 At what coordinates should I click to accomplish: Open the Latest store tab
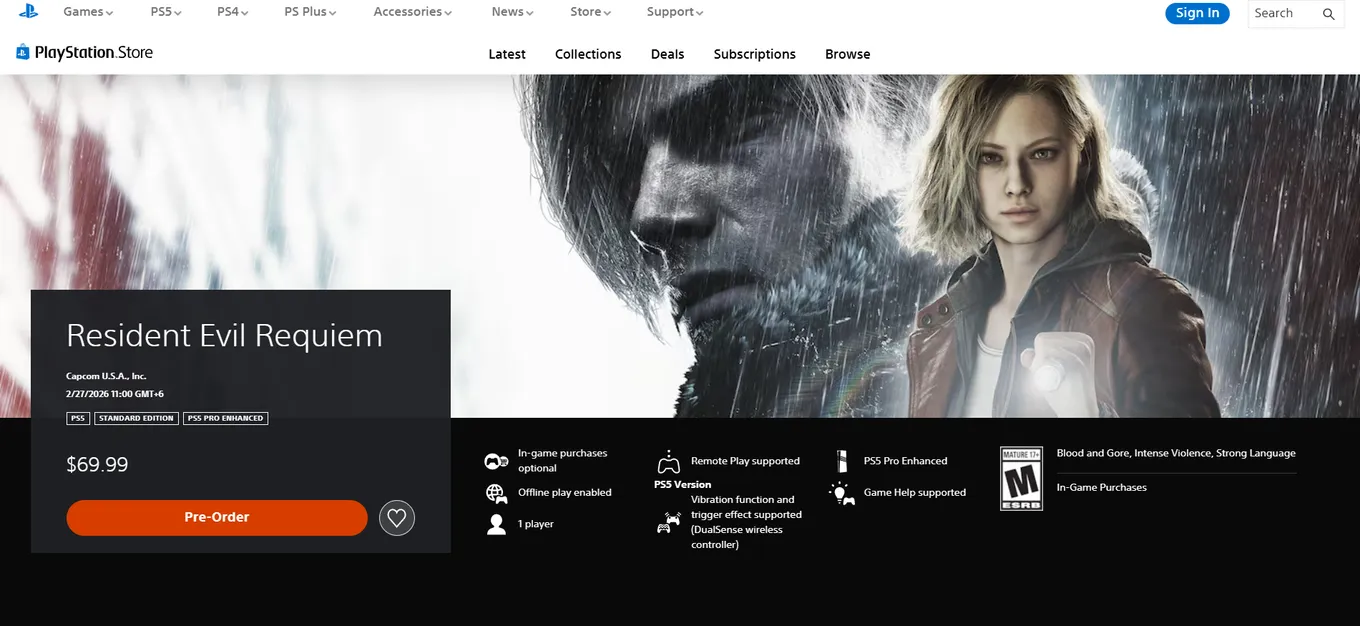(x=507, y=54)
